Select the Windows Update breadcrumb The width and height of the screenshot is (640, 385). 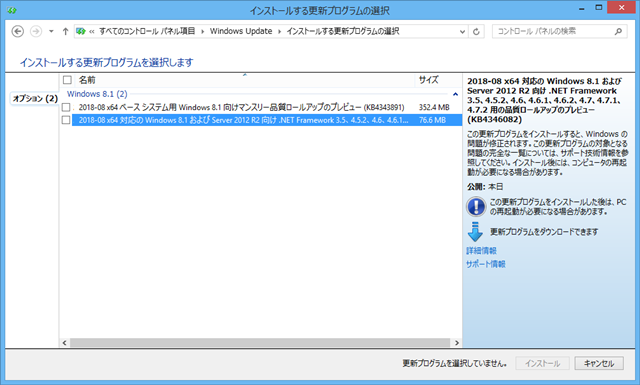241,31
